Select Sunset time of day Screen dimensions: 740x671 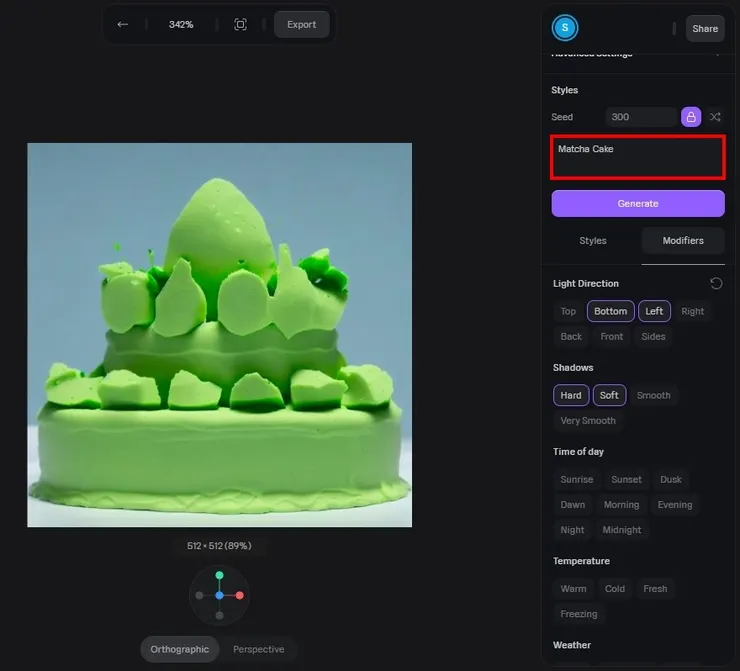(626, 479)
